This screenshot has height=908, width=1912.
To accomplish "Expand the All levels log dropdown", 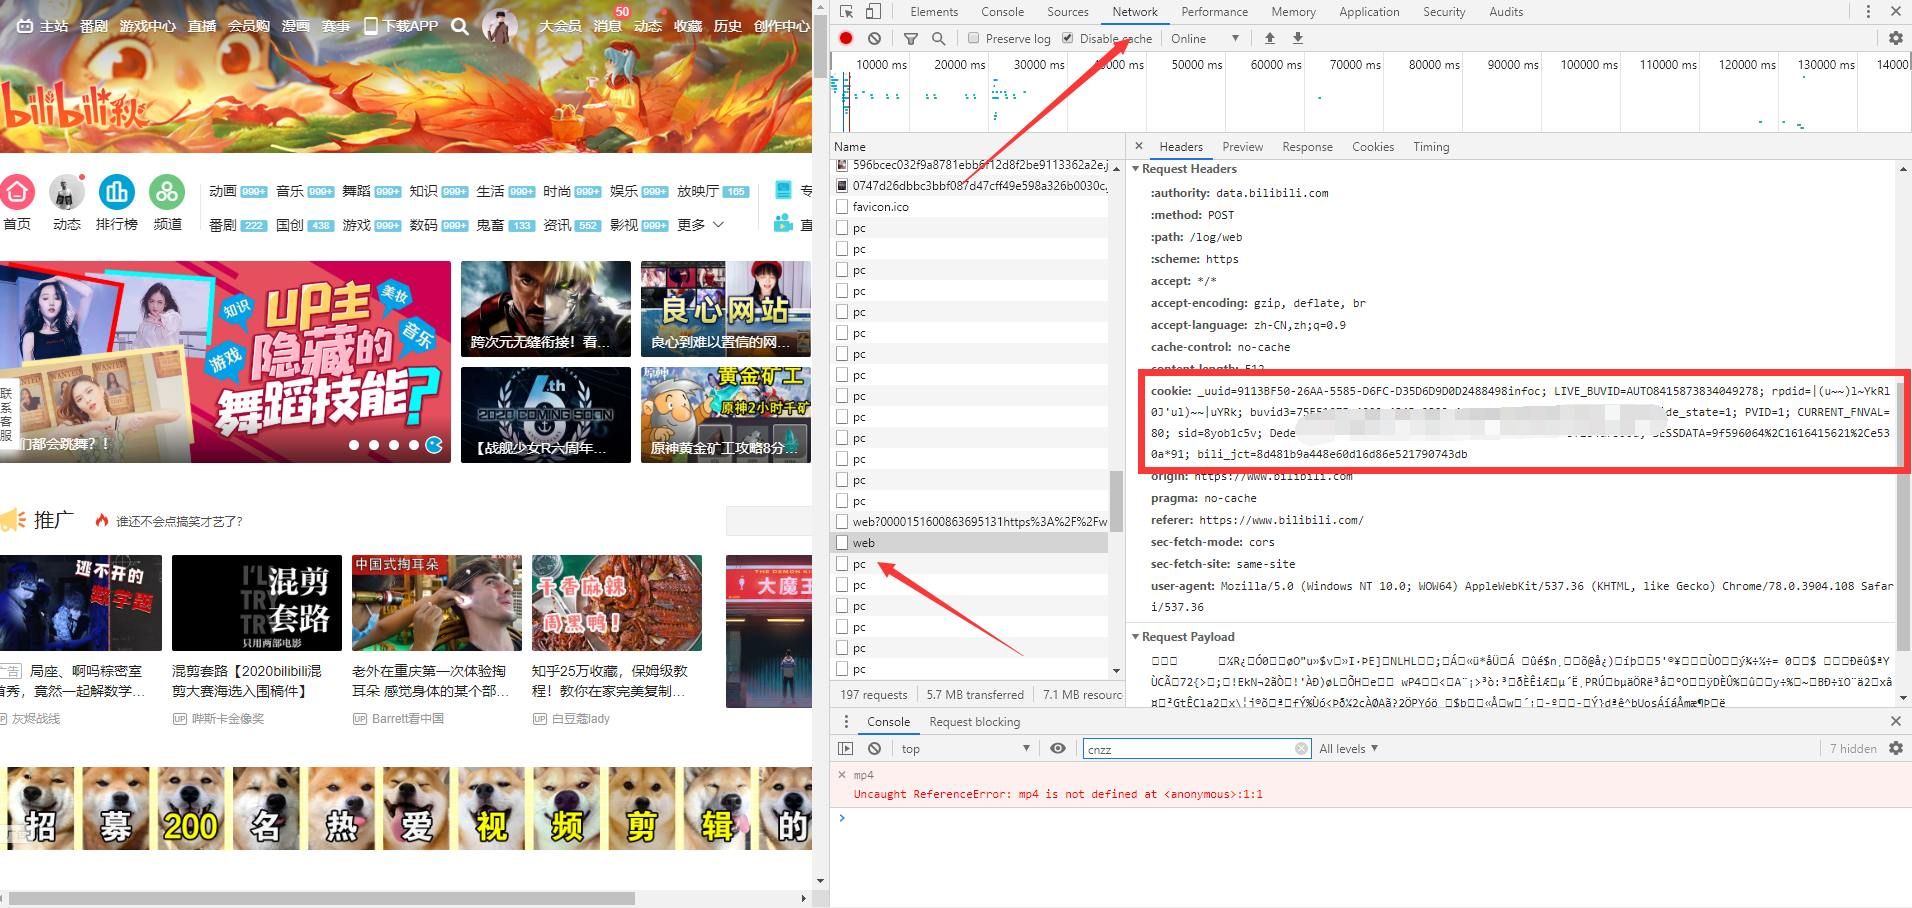I will pos(1348,748).
